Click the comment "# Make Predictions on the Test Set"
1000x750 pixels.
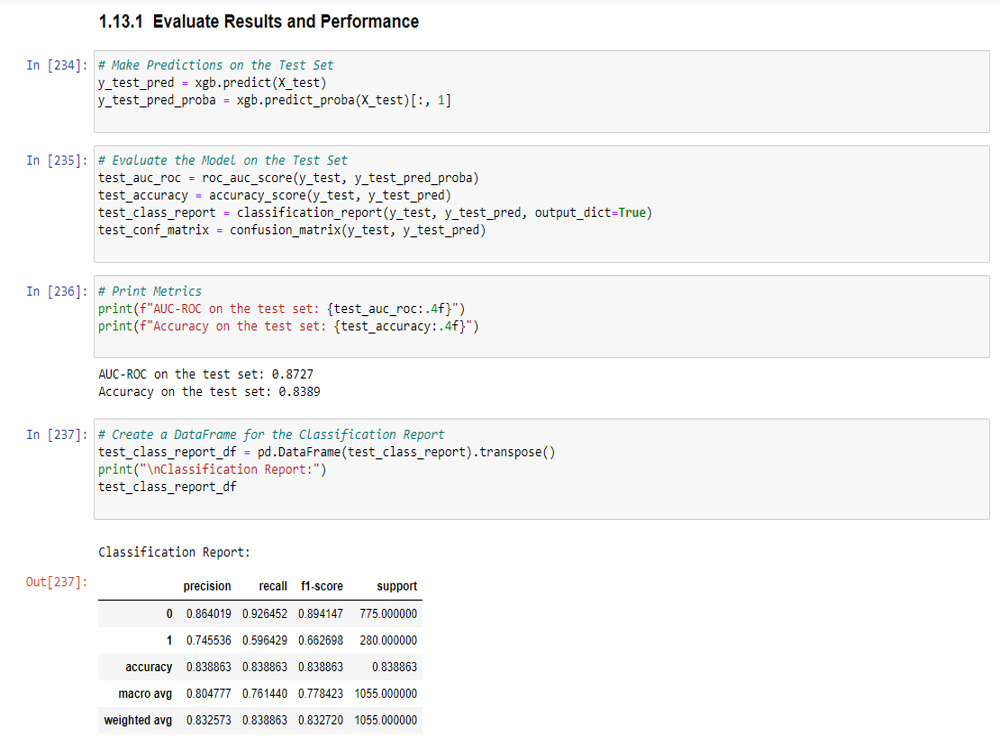tap(216, 65)
